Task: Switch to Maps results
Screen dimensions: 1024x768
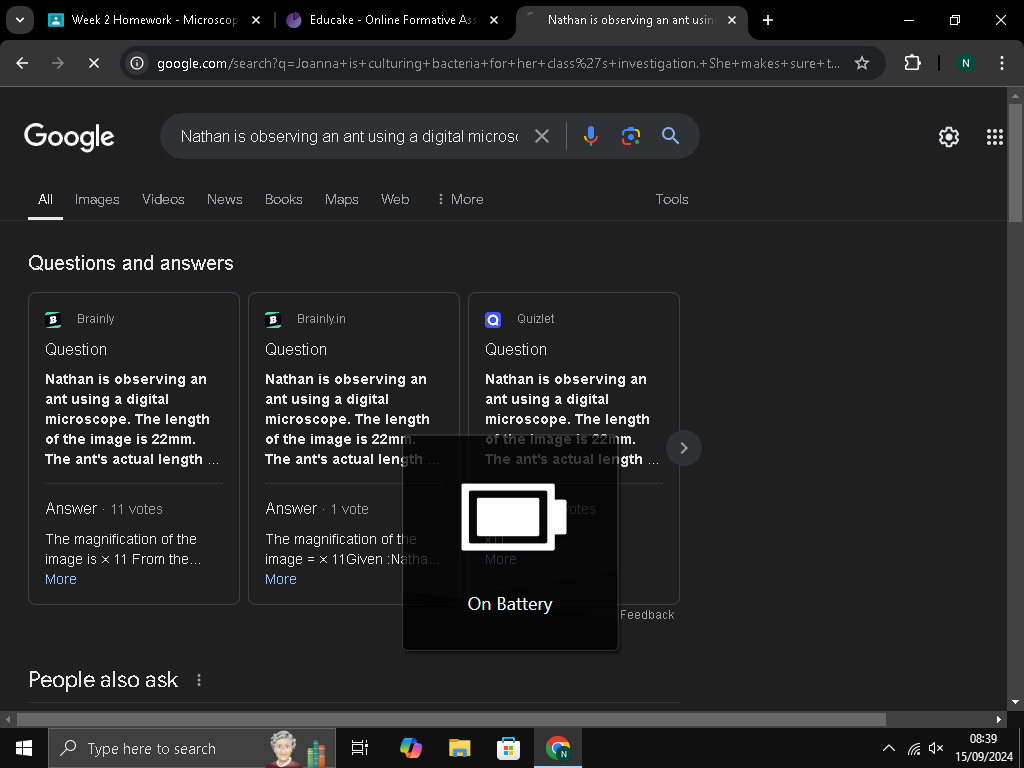Action: [x=342, y=200]
